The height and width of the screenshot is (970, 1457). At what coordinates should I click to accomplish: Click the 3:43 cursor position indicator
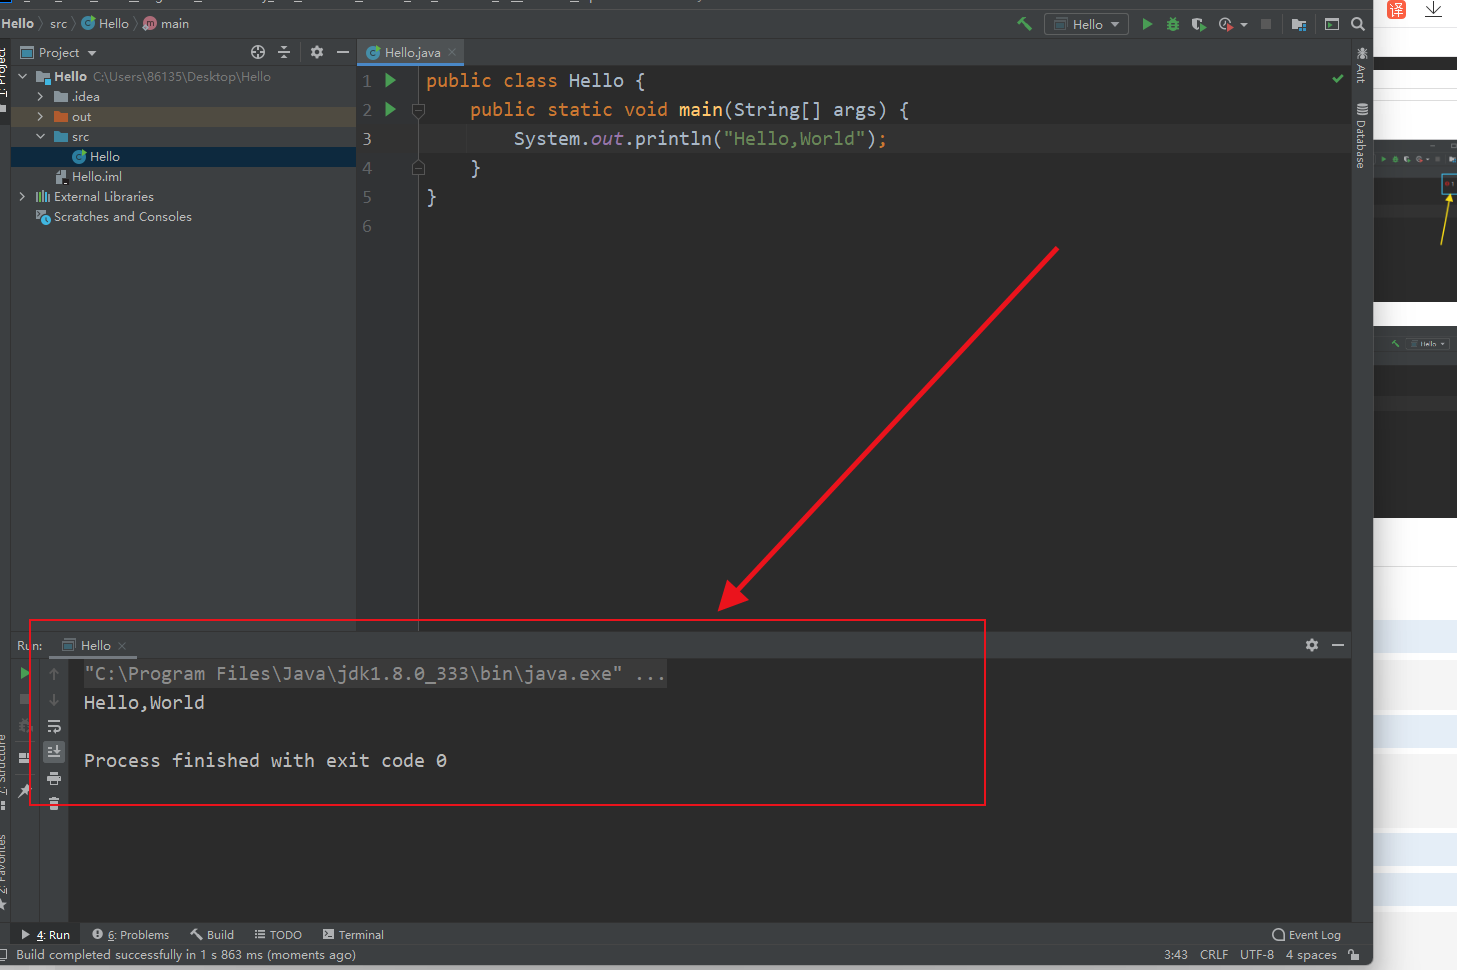click(x=1176, y=955)
